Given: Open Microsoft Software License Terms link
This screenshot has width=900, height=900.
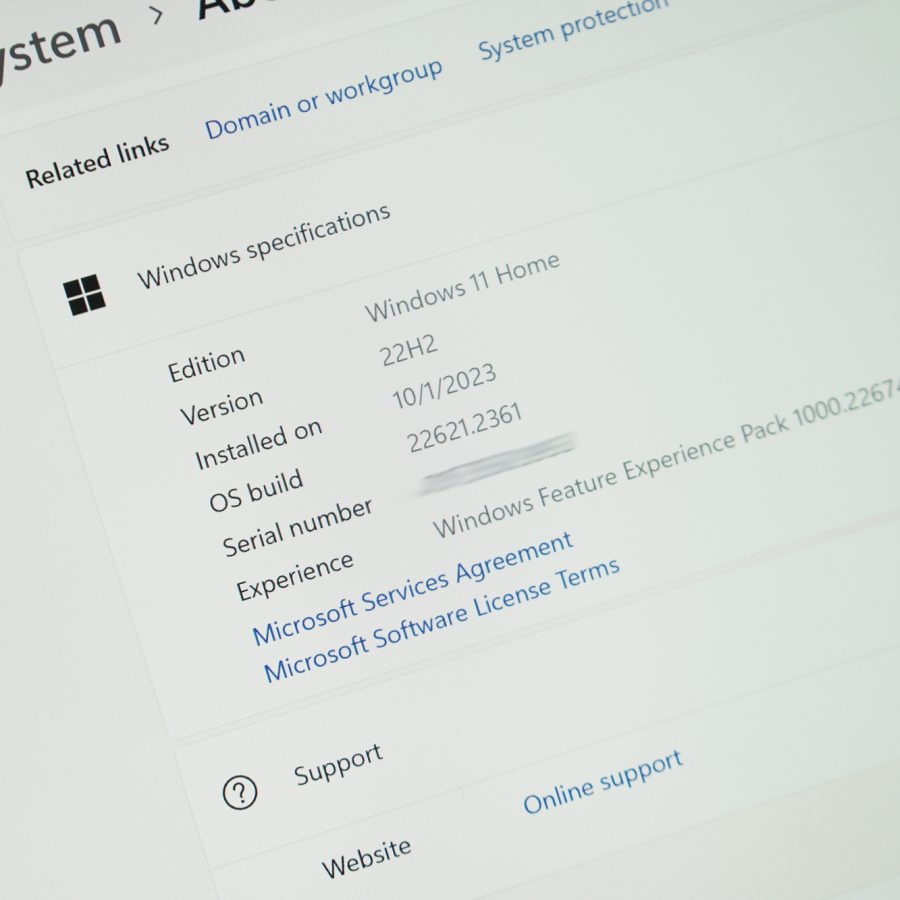Looking at the screenshot, I should 441,619.
